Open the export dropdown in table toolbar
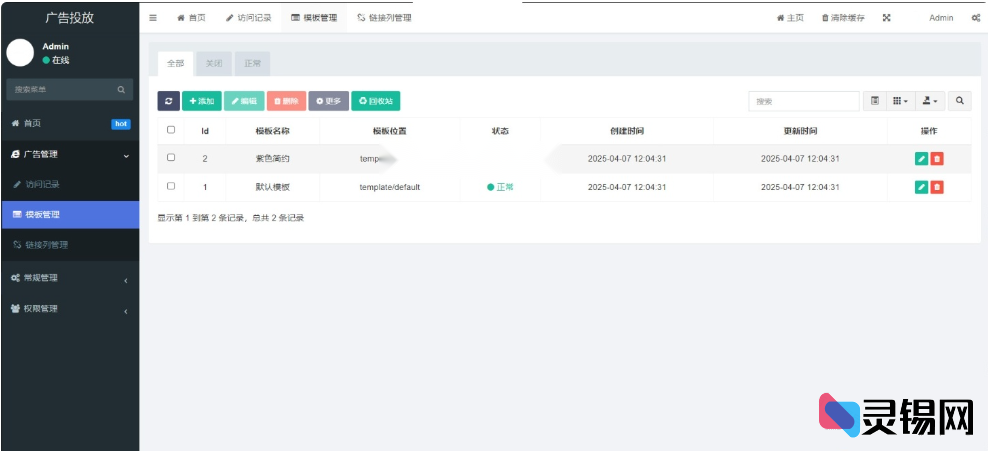This screenshot has width=988, height=451. coord(929,101)
